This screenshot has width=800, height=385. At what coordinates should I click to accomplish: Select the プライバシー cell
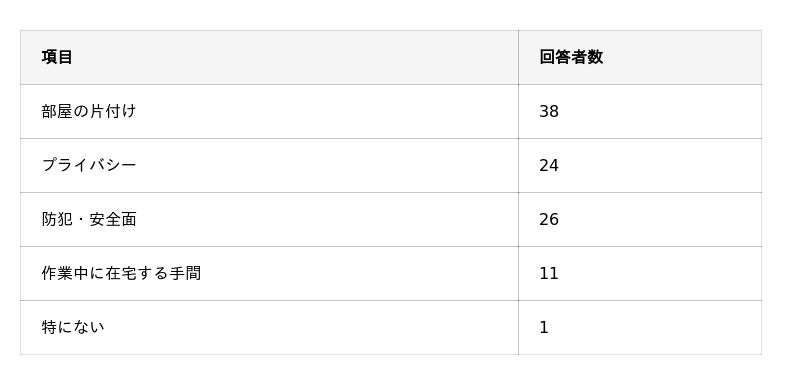(269, 165)
